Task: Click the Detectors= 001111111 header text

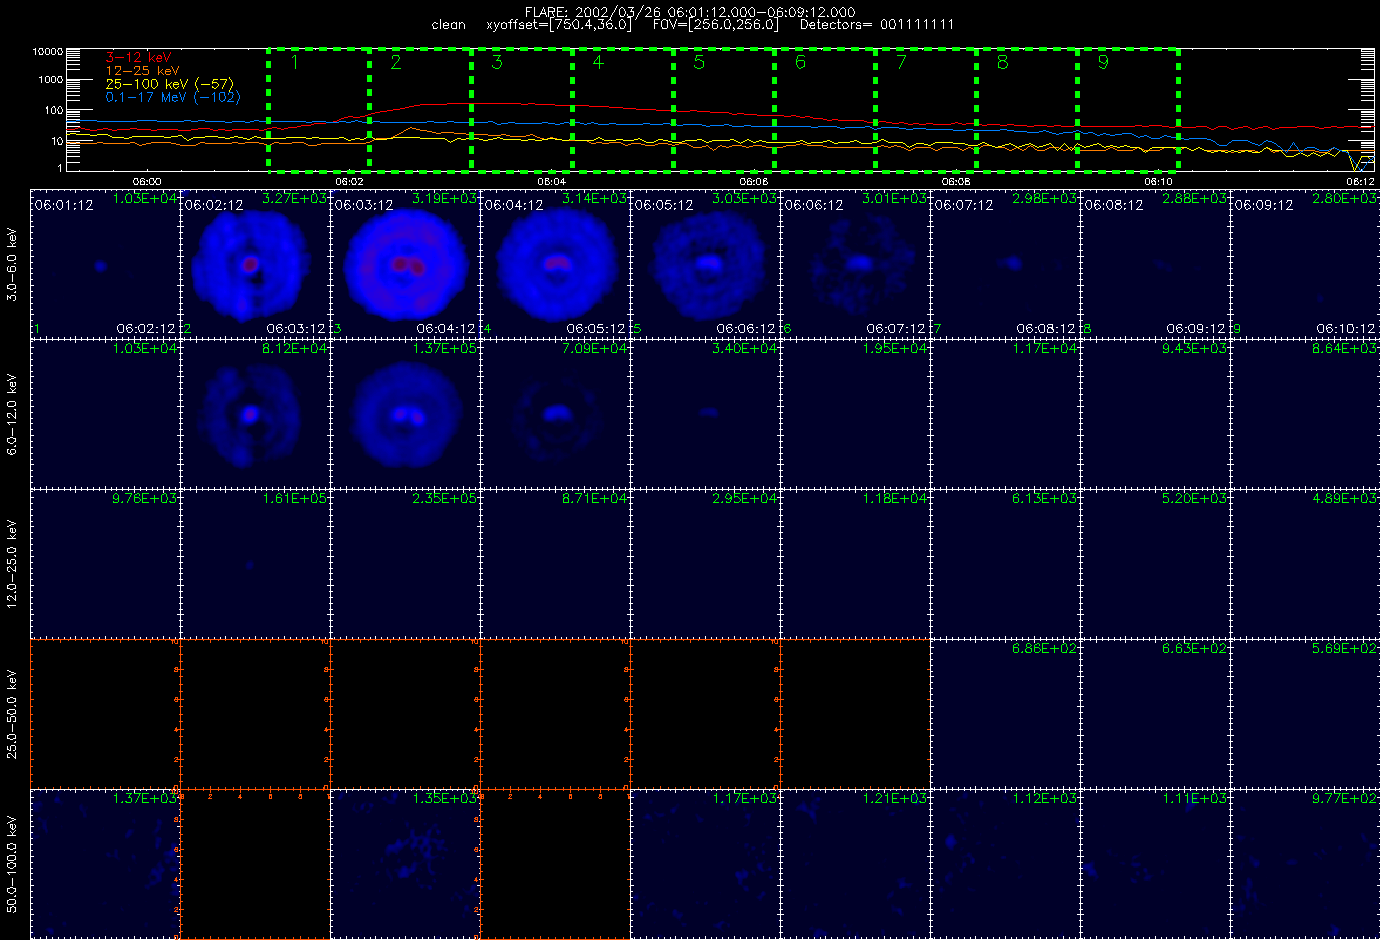Action: point(877,24)
